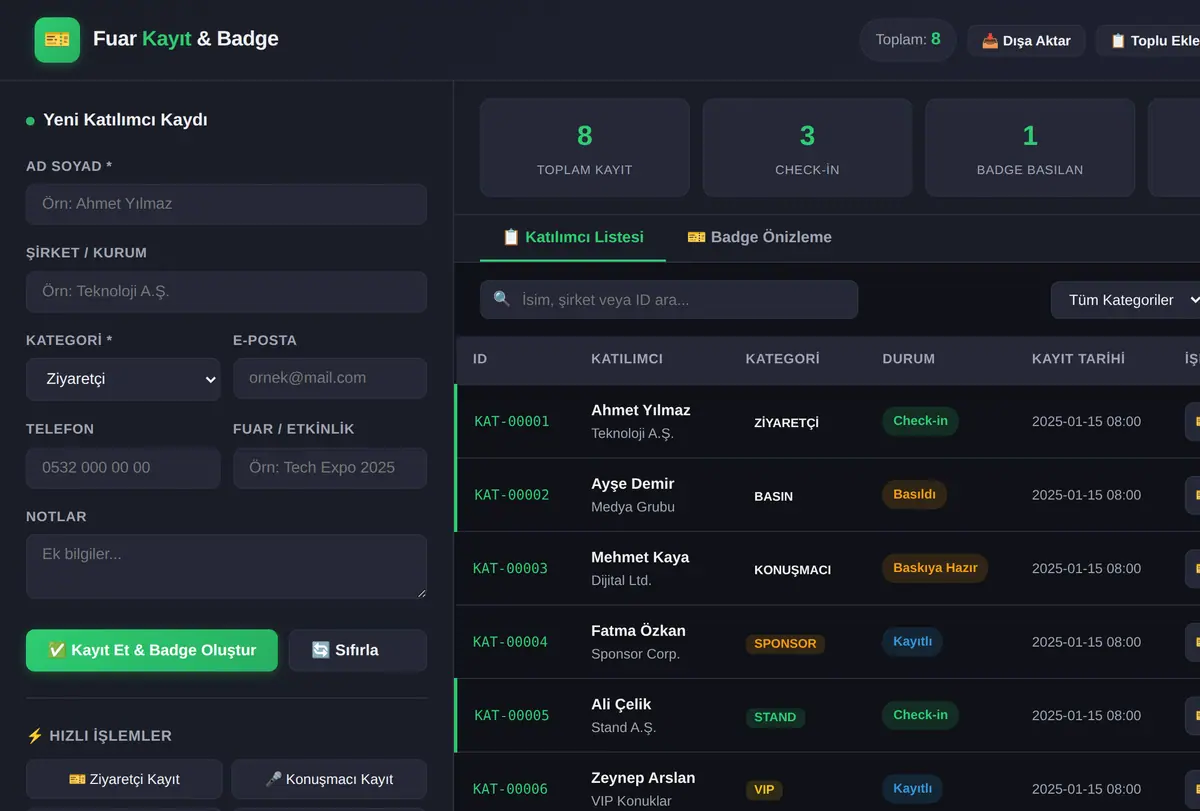Click the green ticket logo icon
Screen dimensions: 1200x811
[x=57, y=40]
